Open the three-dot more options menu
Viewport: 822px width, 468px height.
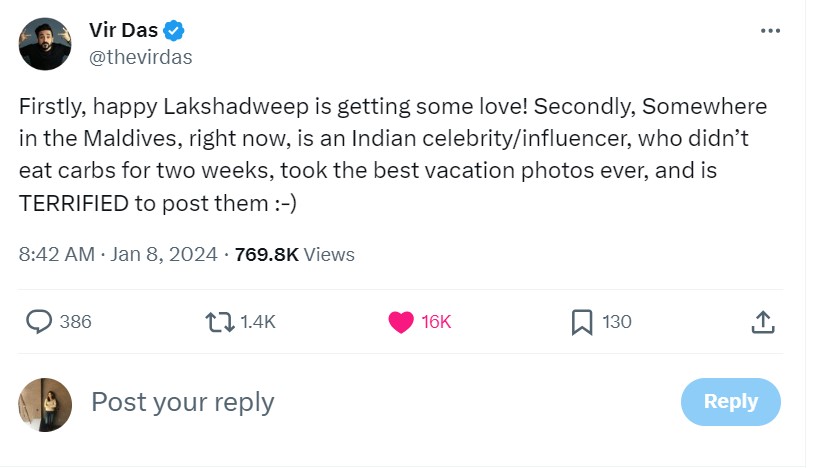pyautogui.click(x=769, y=31)
